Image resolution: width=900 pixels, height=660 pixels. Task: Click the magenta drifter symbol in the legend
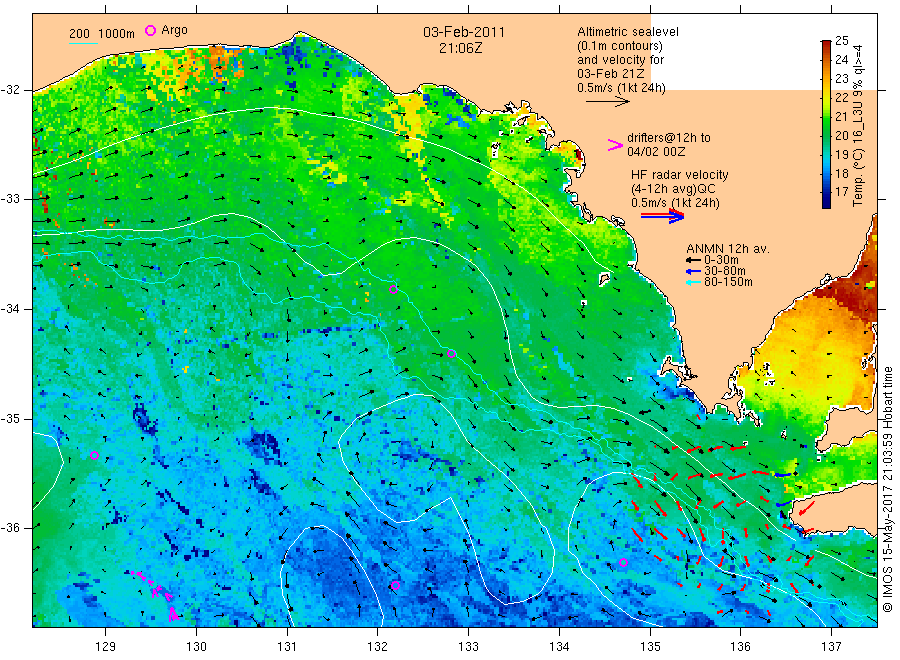tap(615, 145)
